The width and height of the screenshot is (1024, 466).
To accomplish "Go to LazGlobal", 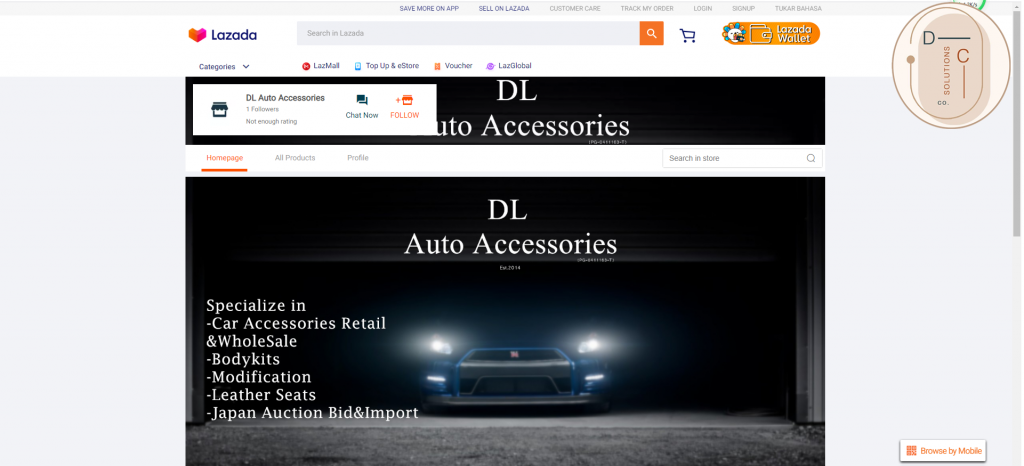I will point(509,66).
